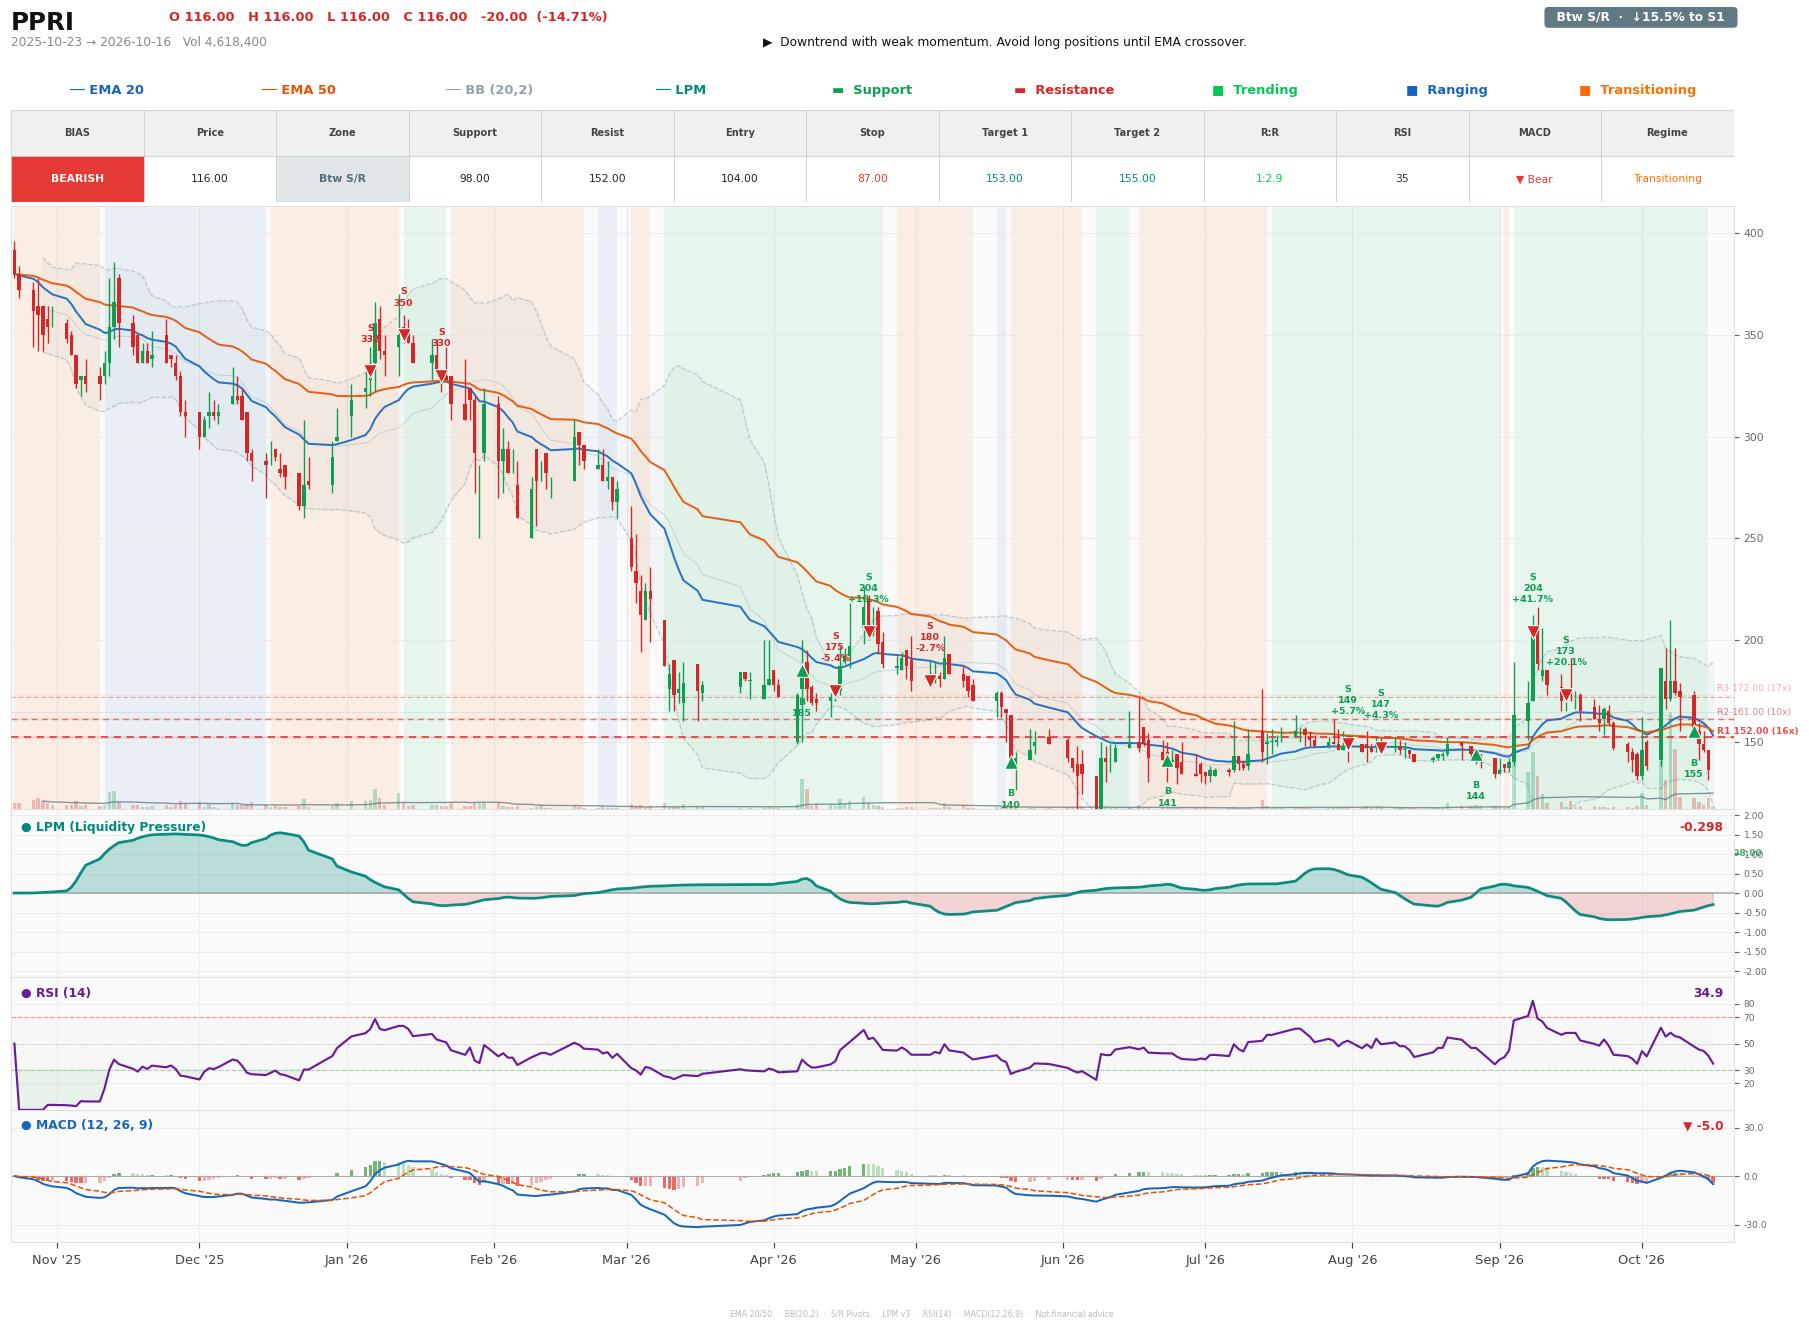Viewport: 1809px width, 1330px height.
Task: Click the Trending regime legend item
Action: point(1254,90)
